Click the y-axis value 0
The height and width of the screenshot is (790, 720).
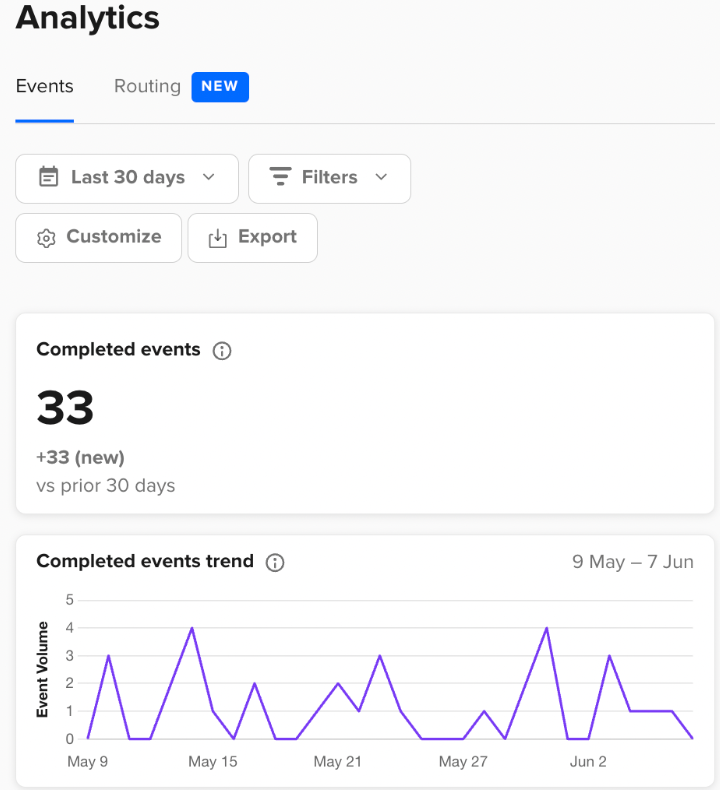click(70, 739)
